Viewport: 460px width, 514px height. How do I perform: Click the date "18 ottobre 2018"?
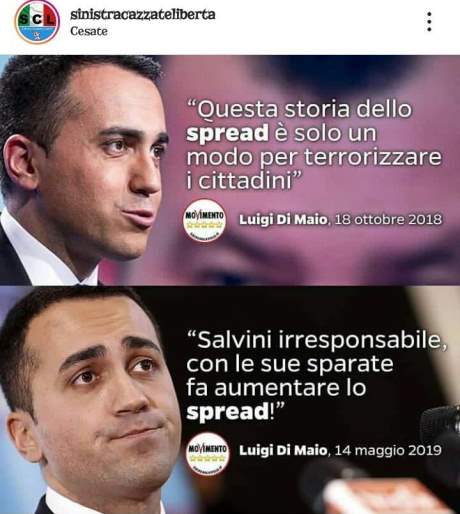[388, 220]
